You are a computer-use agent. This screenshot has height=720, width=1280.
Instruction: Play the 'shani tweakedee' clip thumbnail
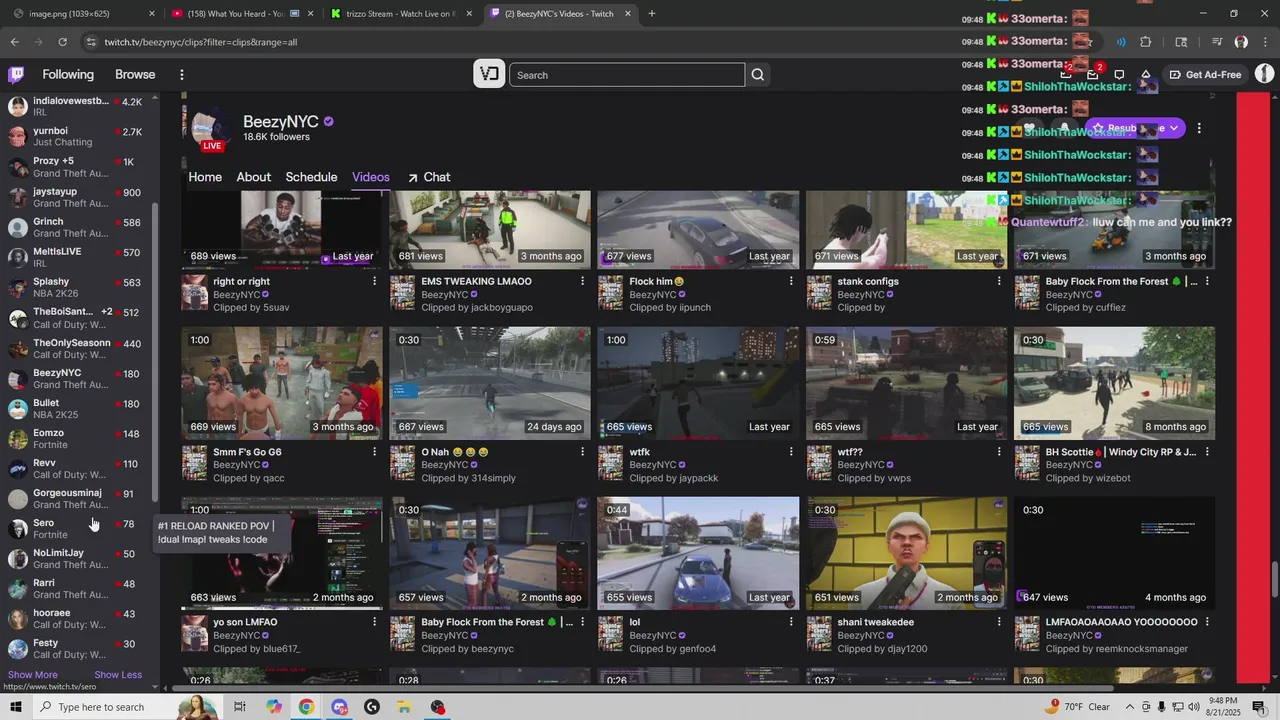coord(906,553)
